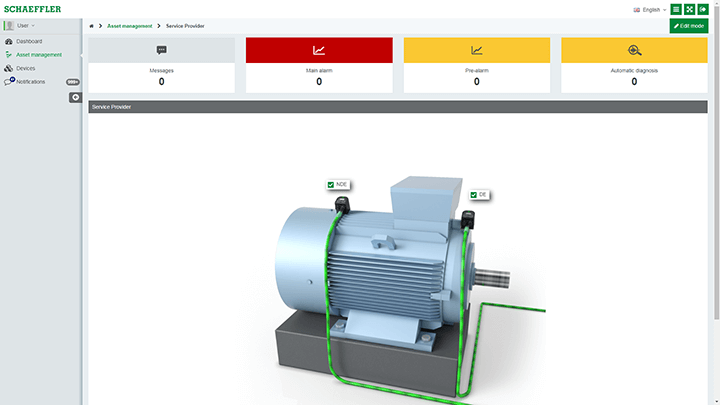Click the logout arrow icon
This screenshot has width=720, height=405.
click(703, 9)
